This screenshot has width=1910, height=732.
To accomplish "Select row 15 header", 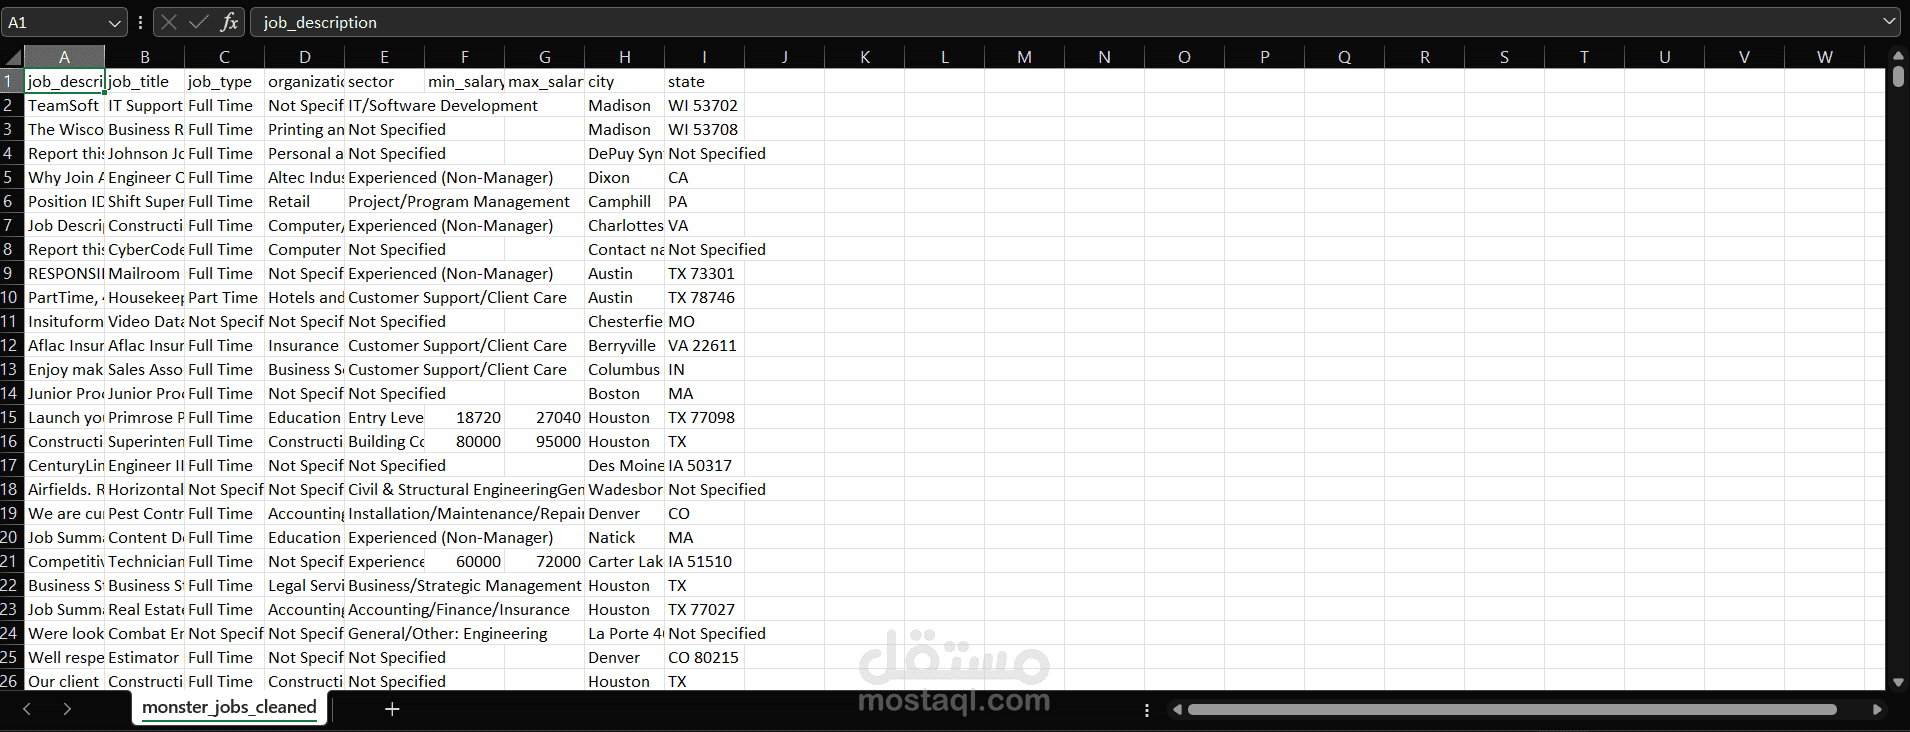I will [11, 417].
